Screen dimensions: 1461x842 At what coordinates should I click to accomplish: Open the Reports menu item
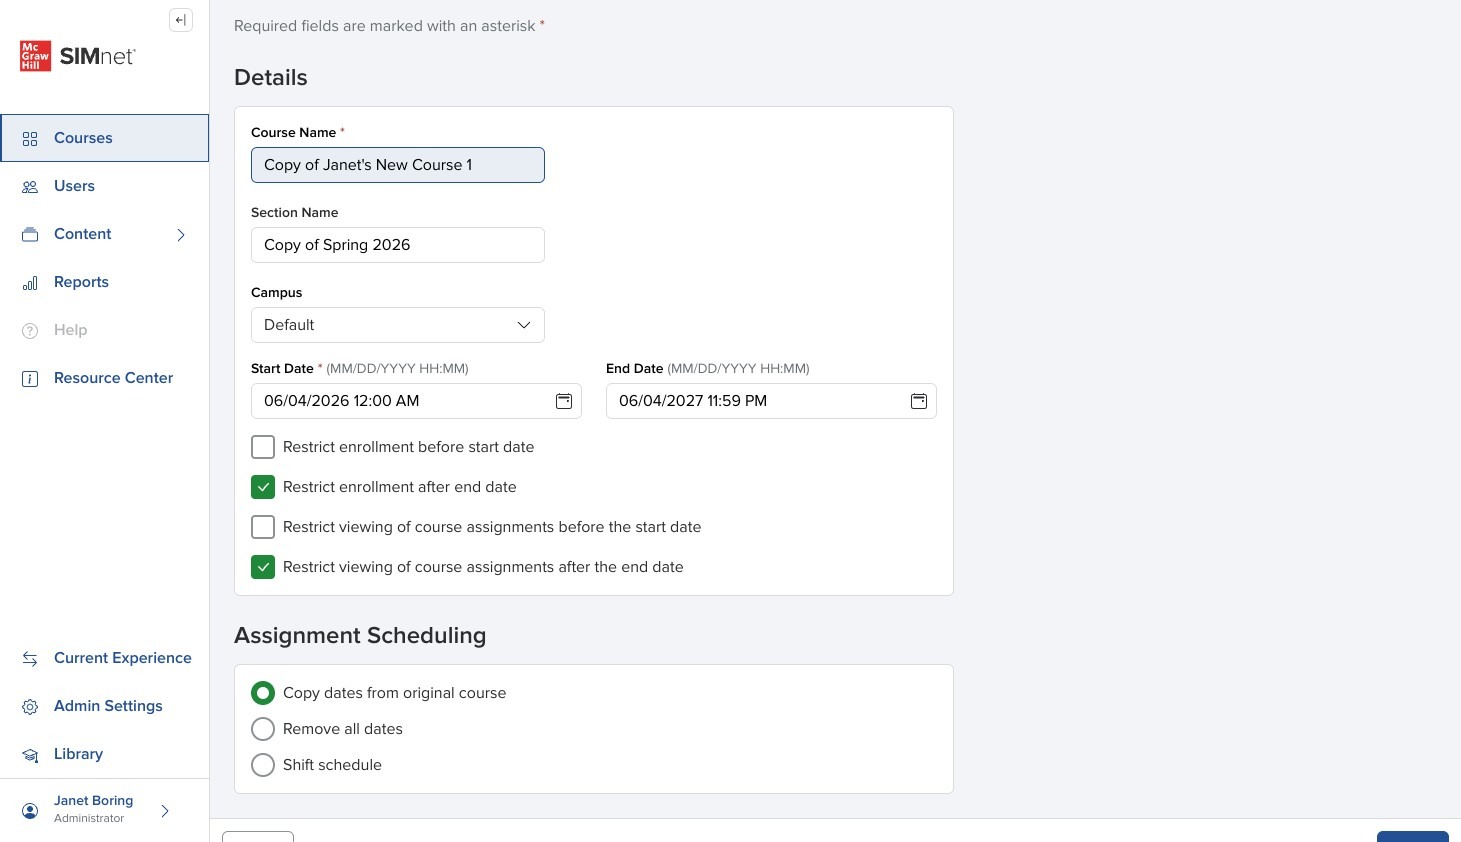[x=105, y=282]
